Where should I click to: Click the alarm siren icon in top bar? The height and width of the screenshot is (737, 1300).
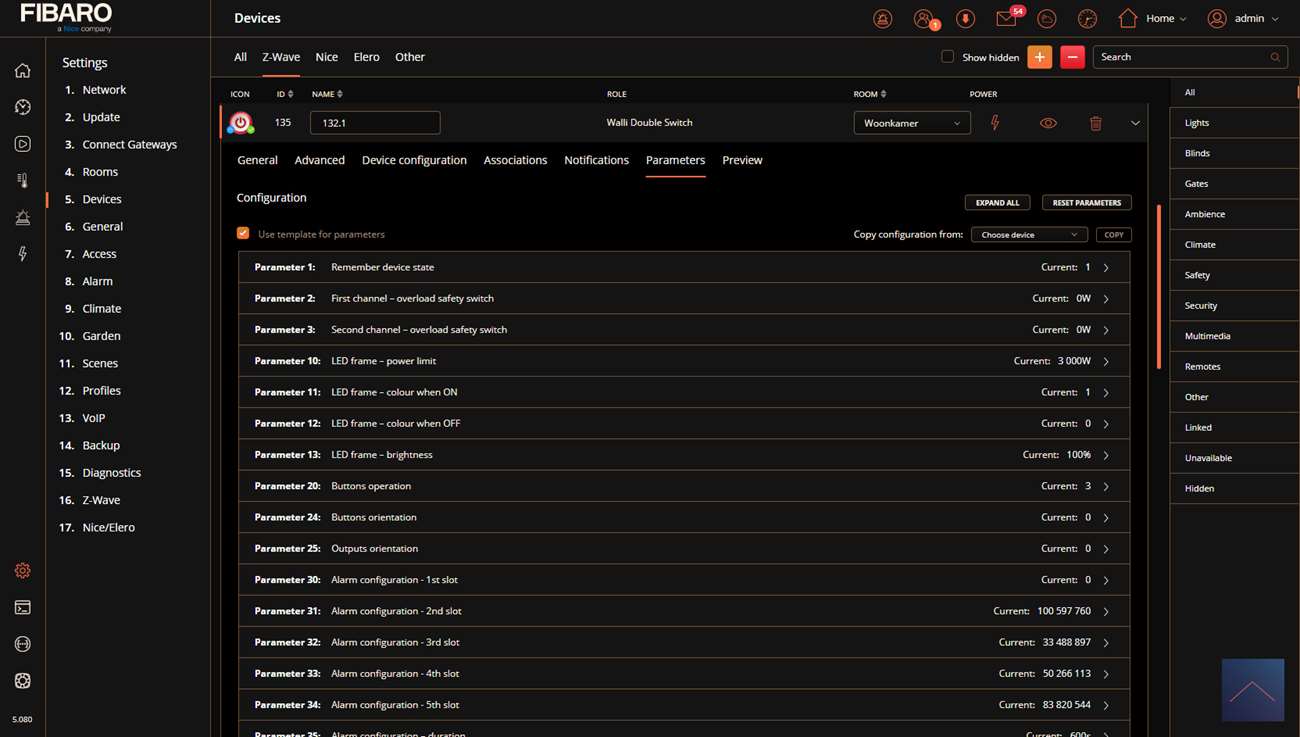[882, 19]
